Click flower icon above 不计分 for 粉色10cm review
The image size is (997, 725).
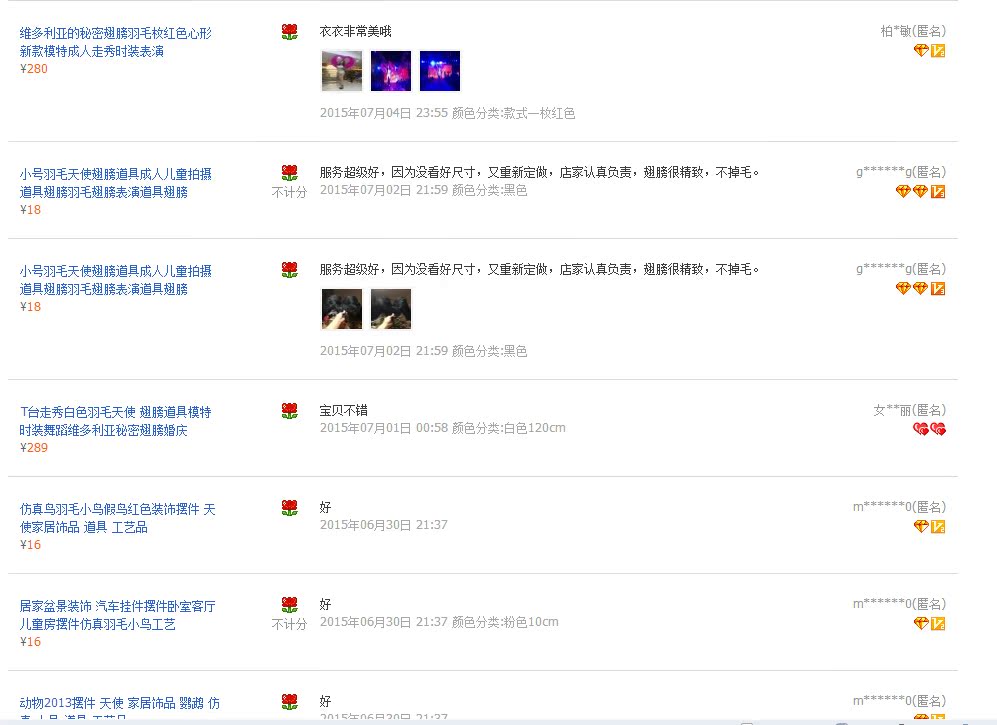[x=289, y=605]
